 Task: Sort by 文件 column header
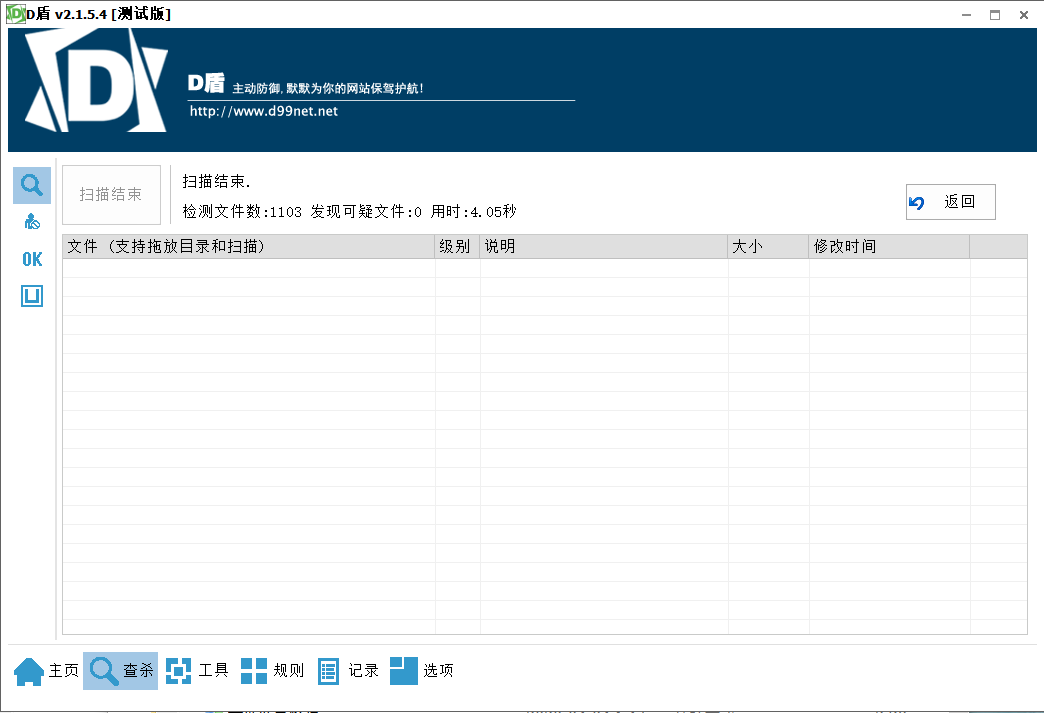pyautogui.click(x=248, y=246)
